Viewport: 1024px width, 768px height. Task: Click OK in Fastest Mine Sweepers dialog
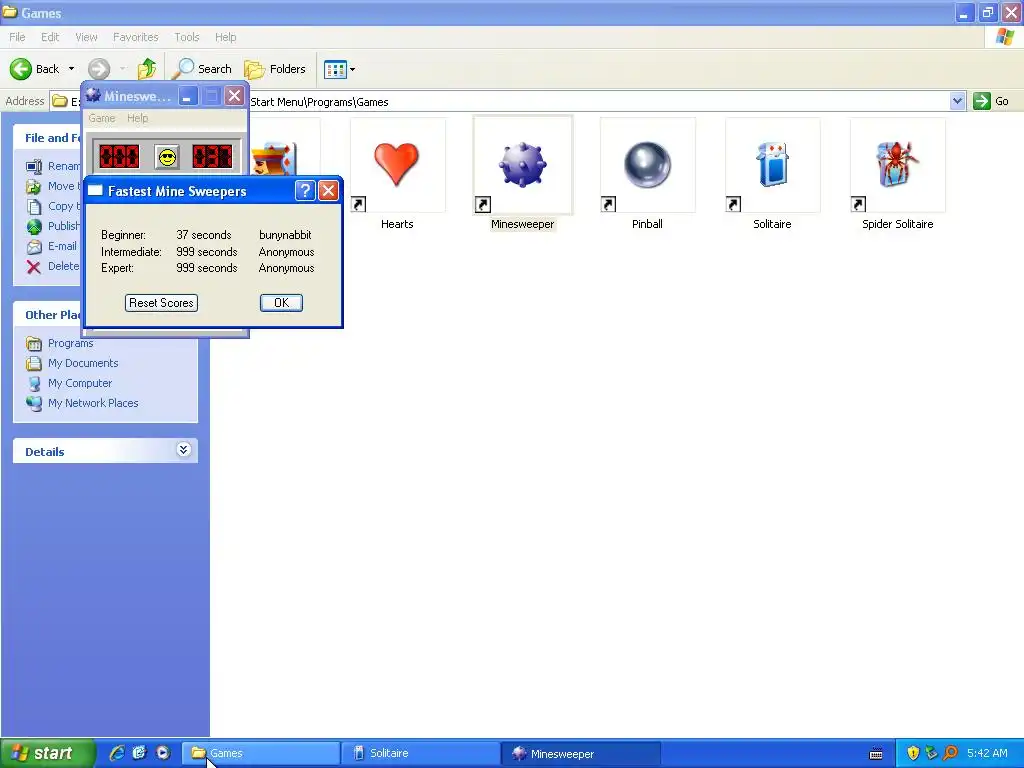click(281, 303)
